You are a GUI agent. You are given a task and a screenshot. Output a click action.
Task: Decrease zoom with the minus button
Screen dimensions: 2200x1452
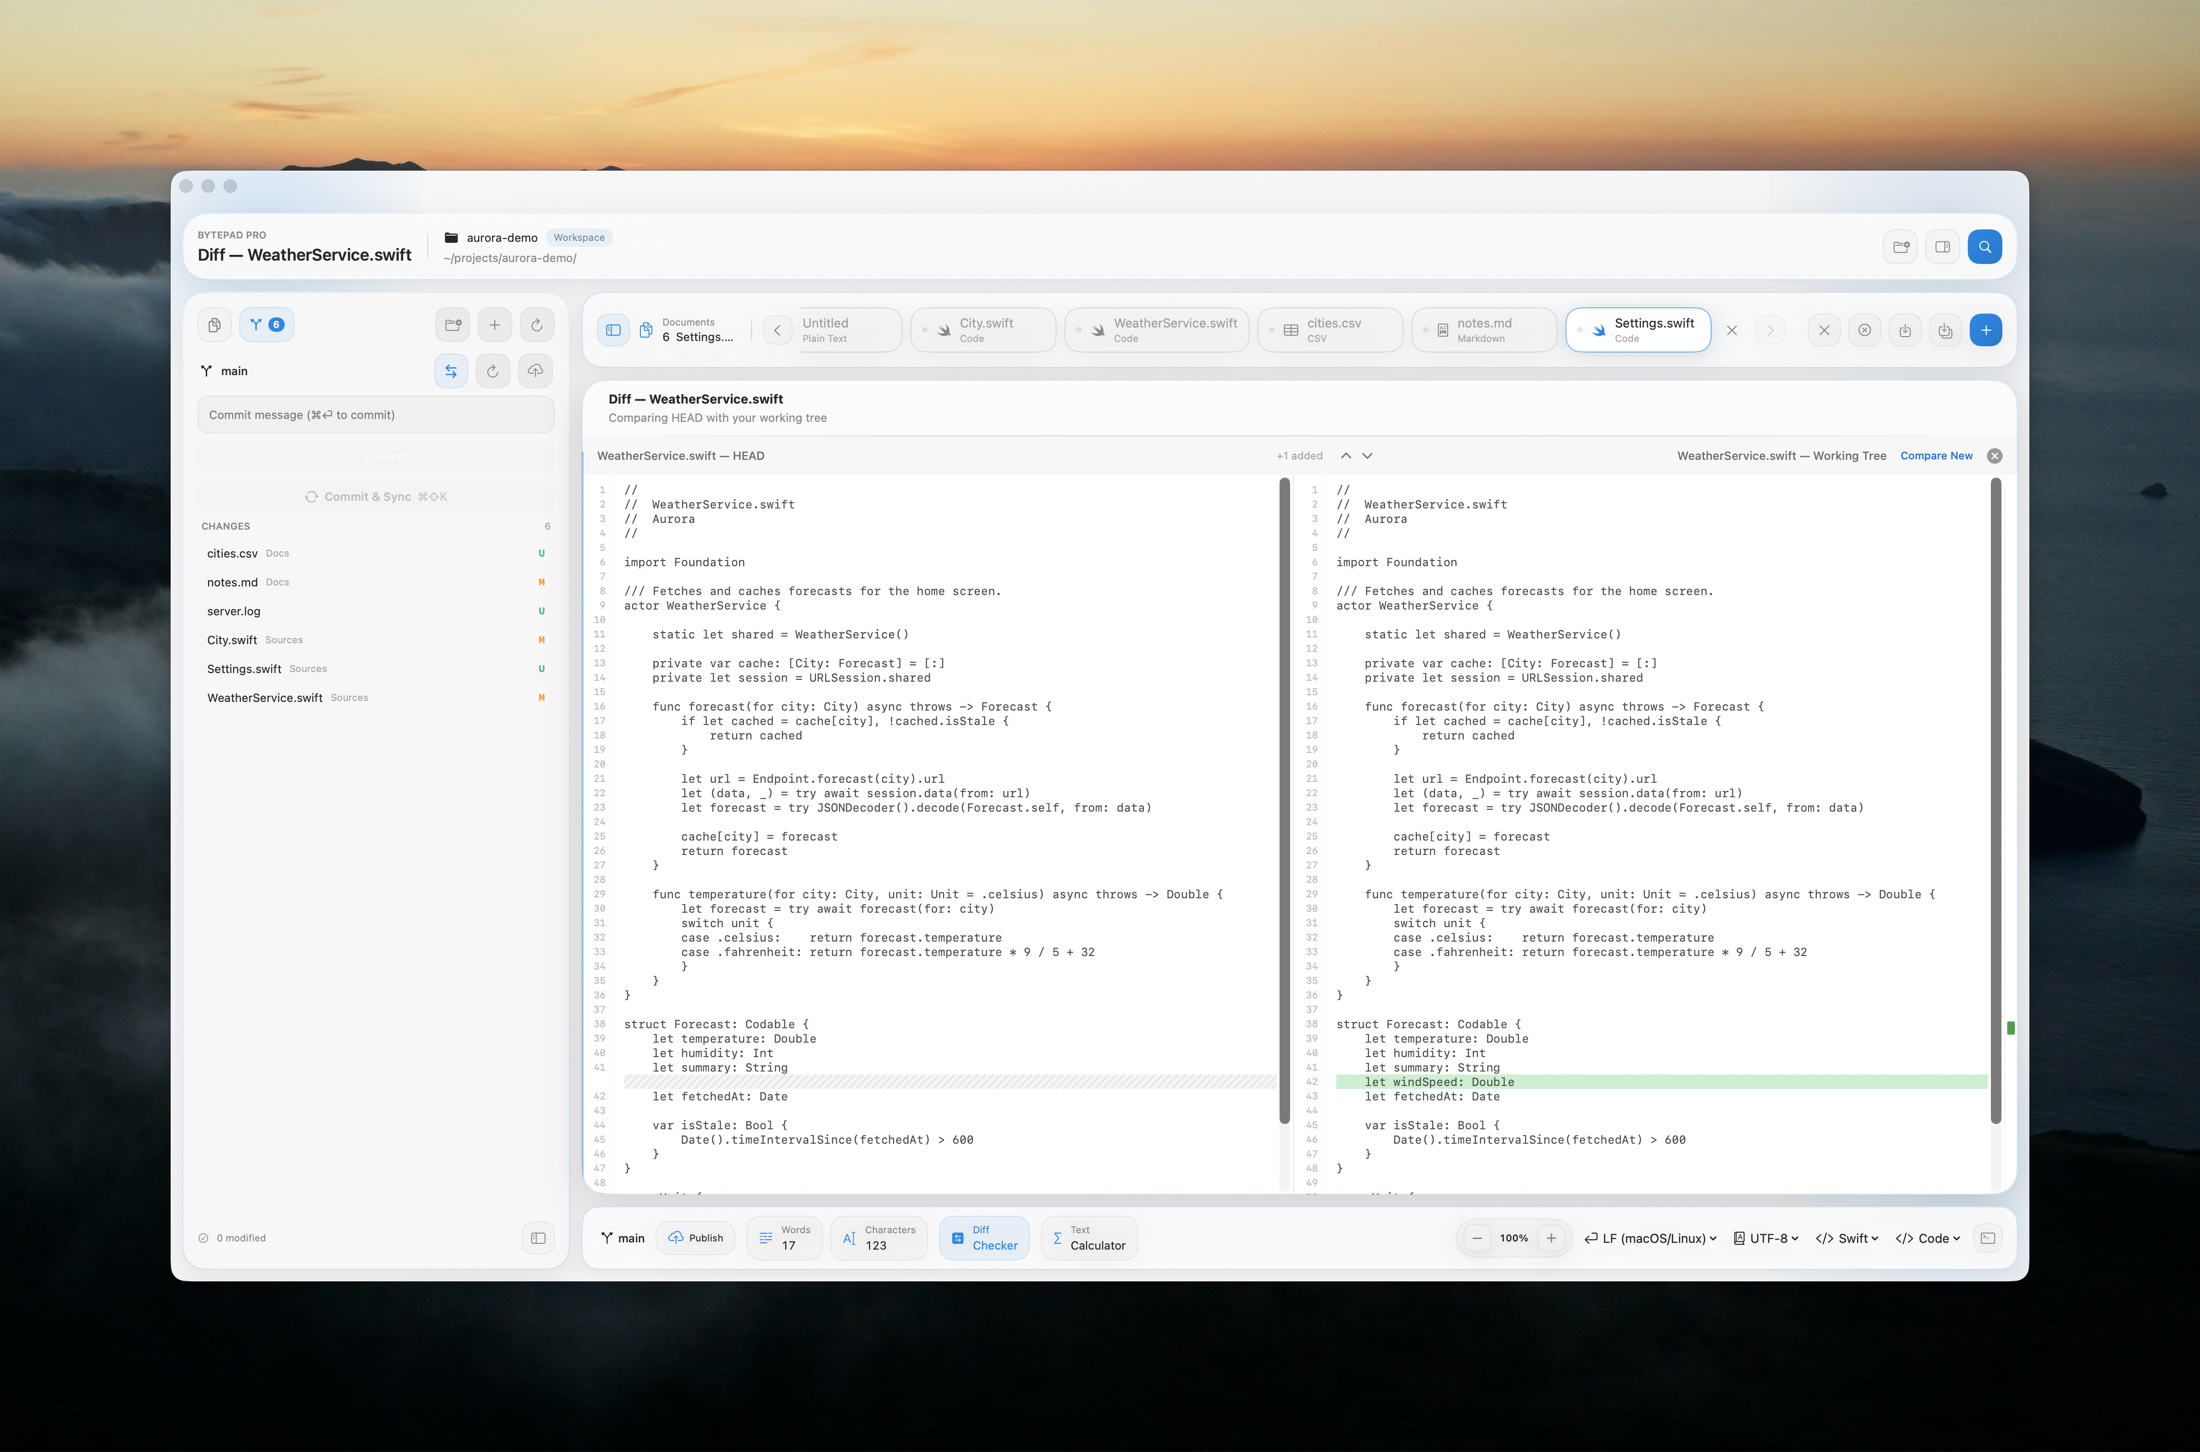click(x=1477, y=1238)
